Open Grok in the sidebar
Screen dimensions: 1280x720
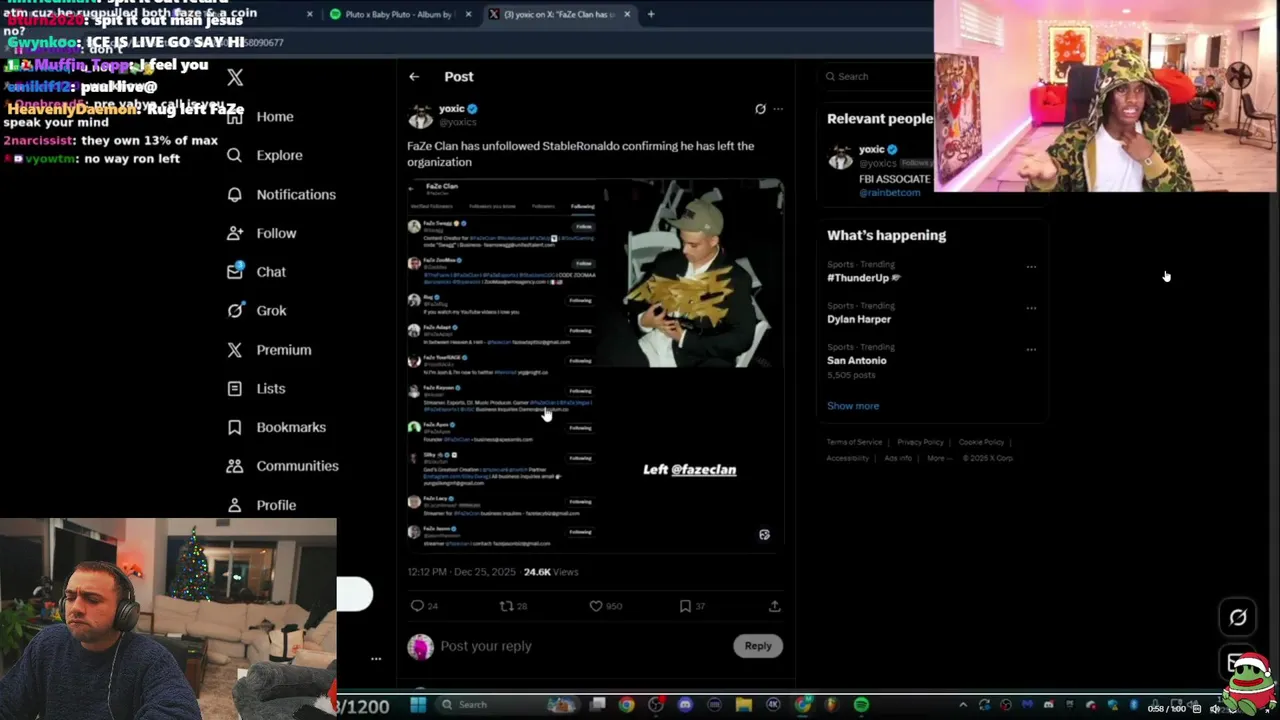point(257,311)
